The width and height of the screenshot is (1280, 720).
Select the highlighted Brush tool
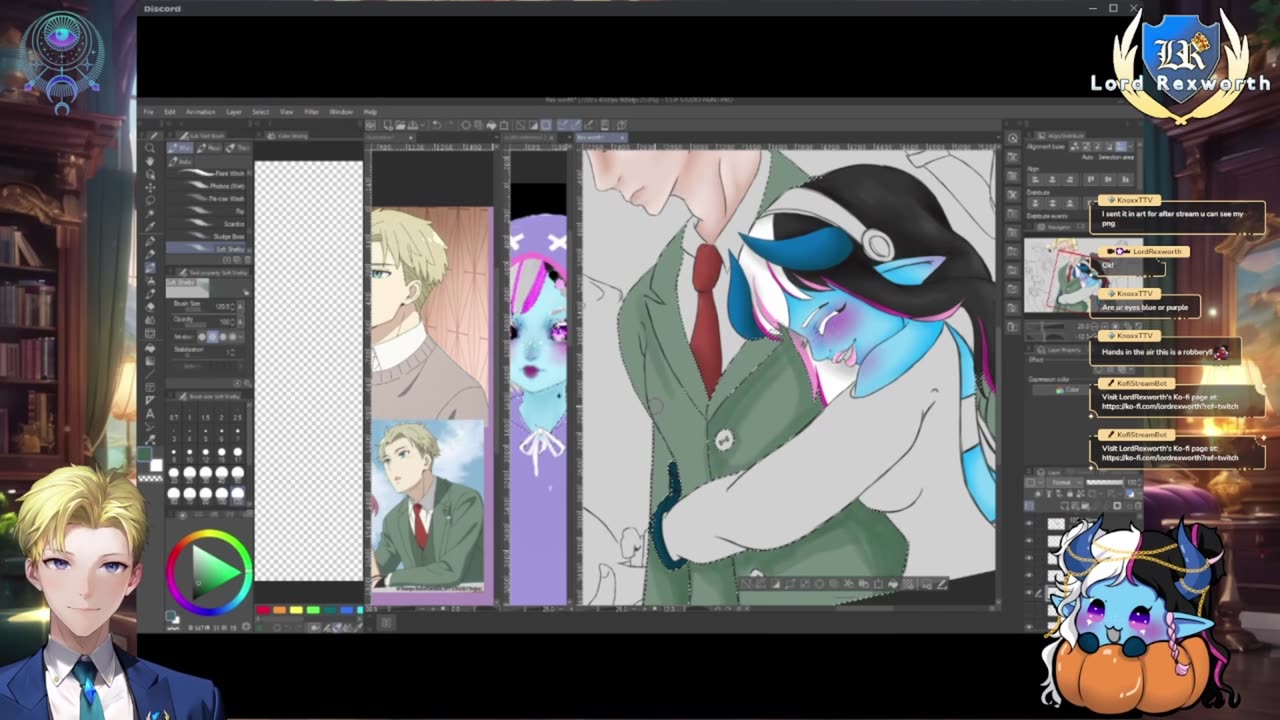click(150, 267)
